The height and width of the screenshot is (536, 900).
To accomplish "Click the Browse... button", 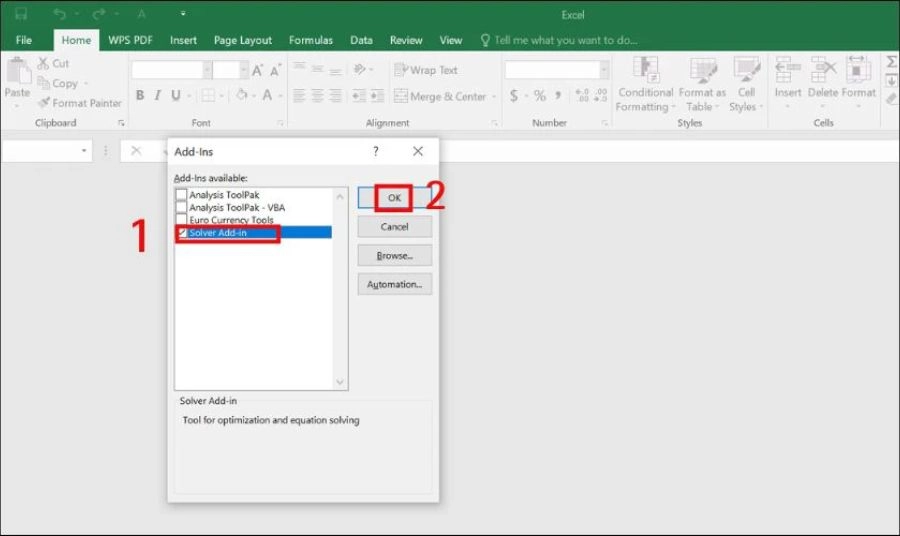I will point(394,255).
